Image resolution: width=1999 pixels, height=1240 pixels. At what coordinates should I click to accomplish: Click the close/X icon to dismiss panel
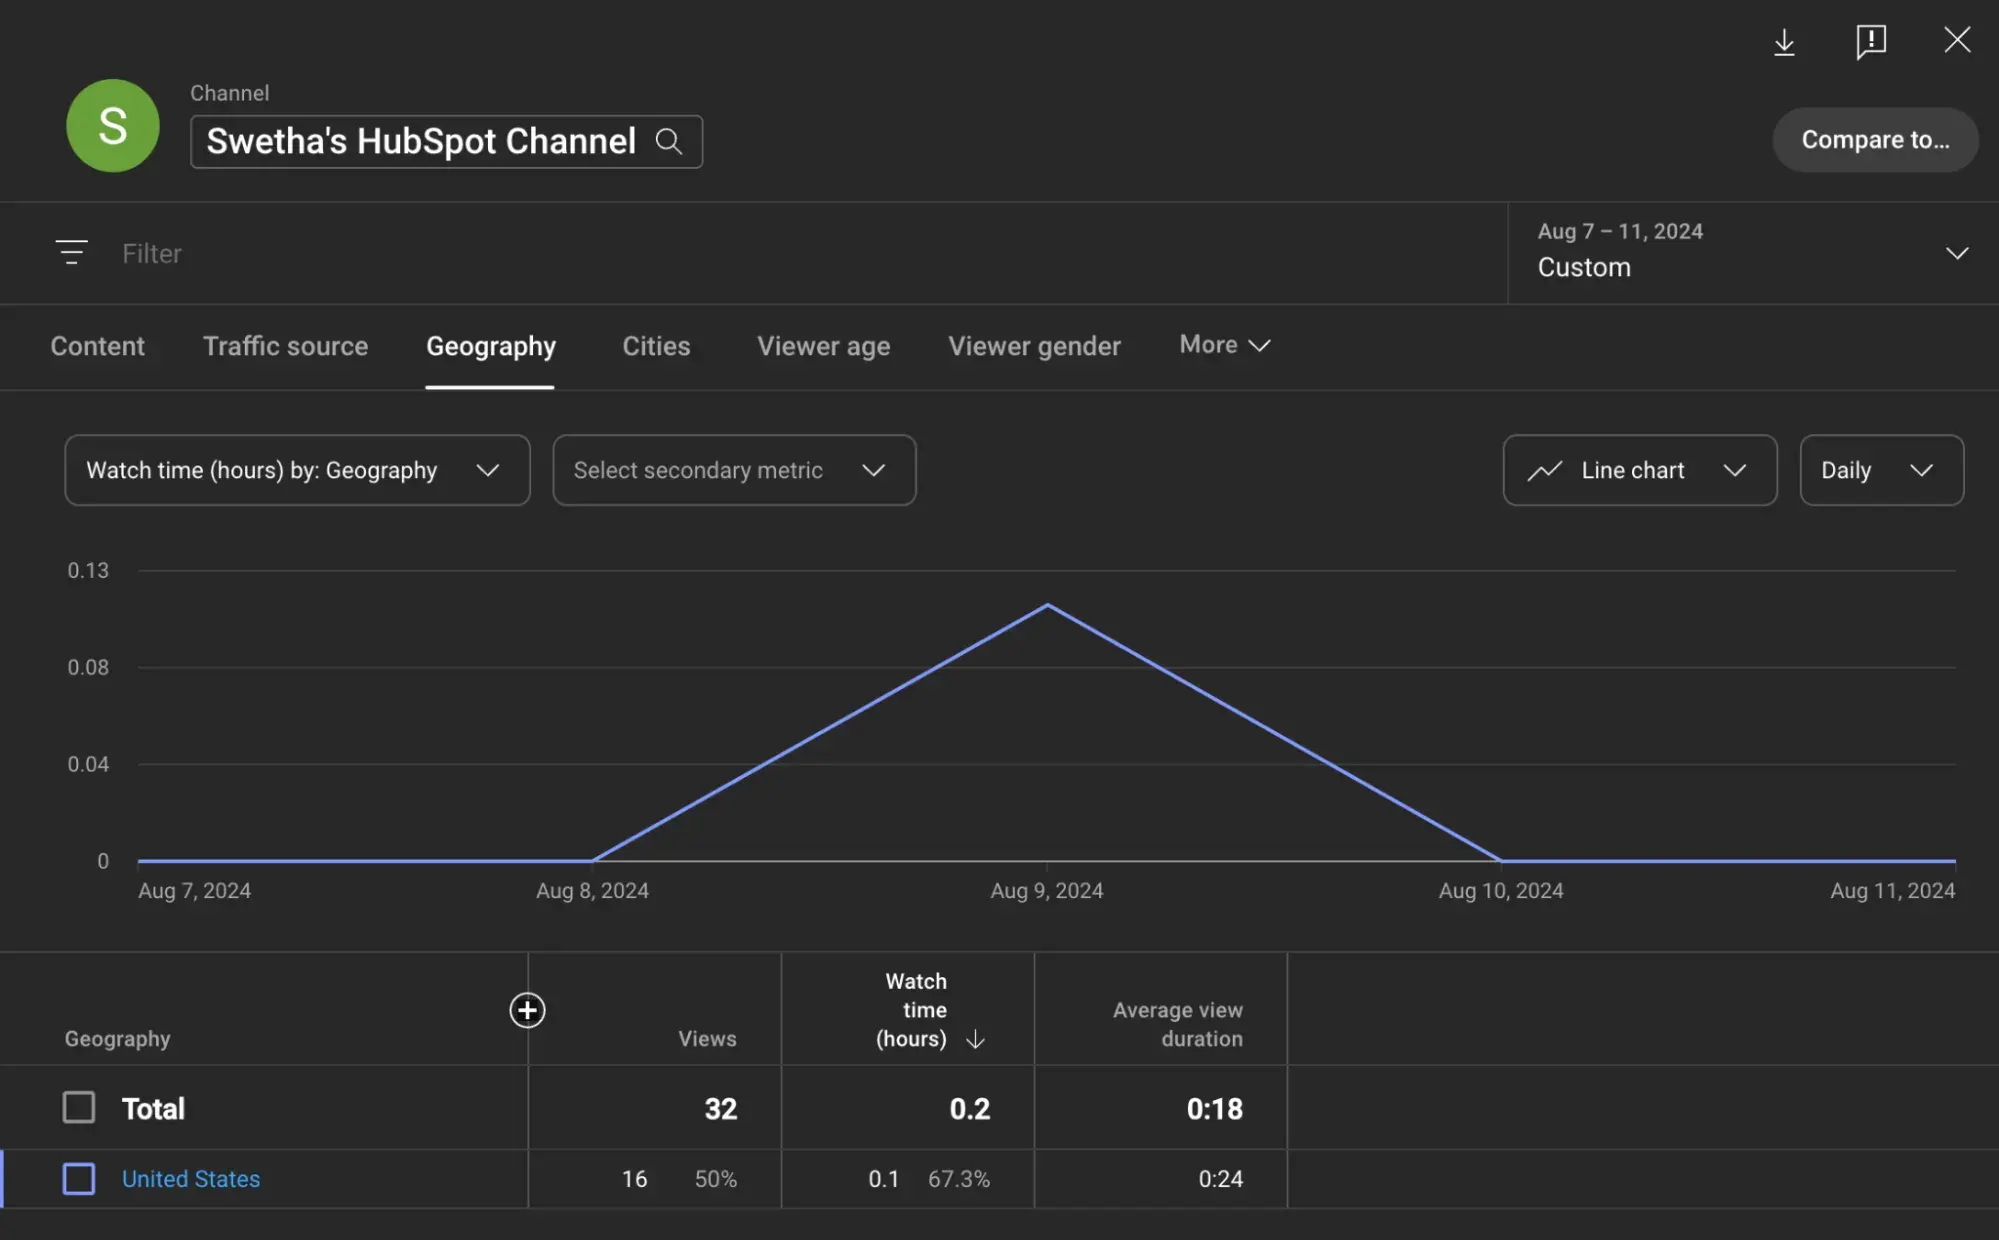pyautogui.click(x=1956, y=39)
